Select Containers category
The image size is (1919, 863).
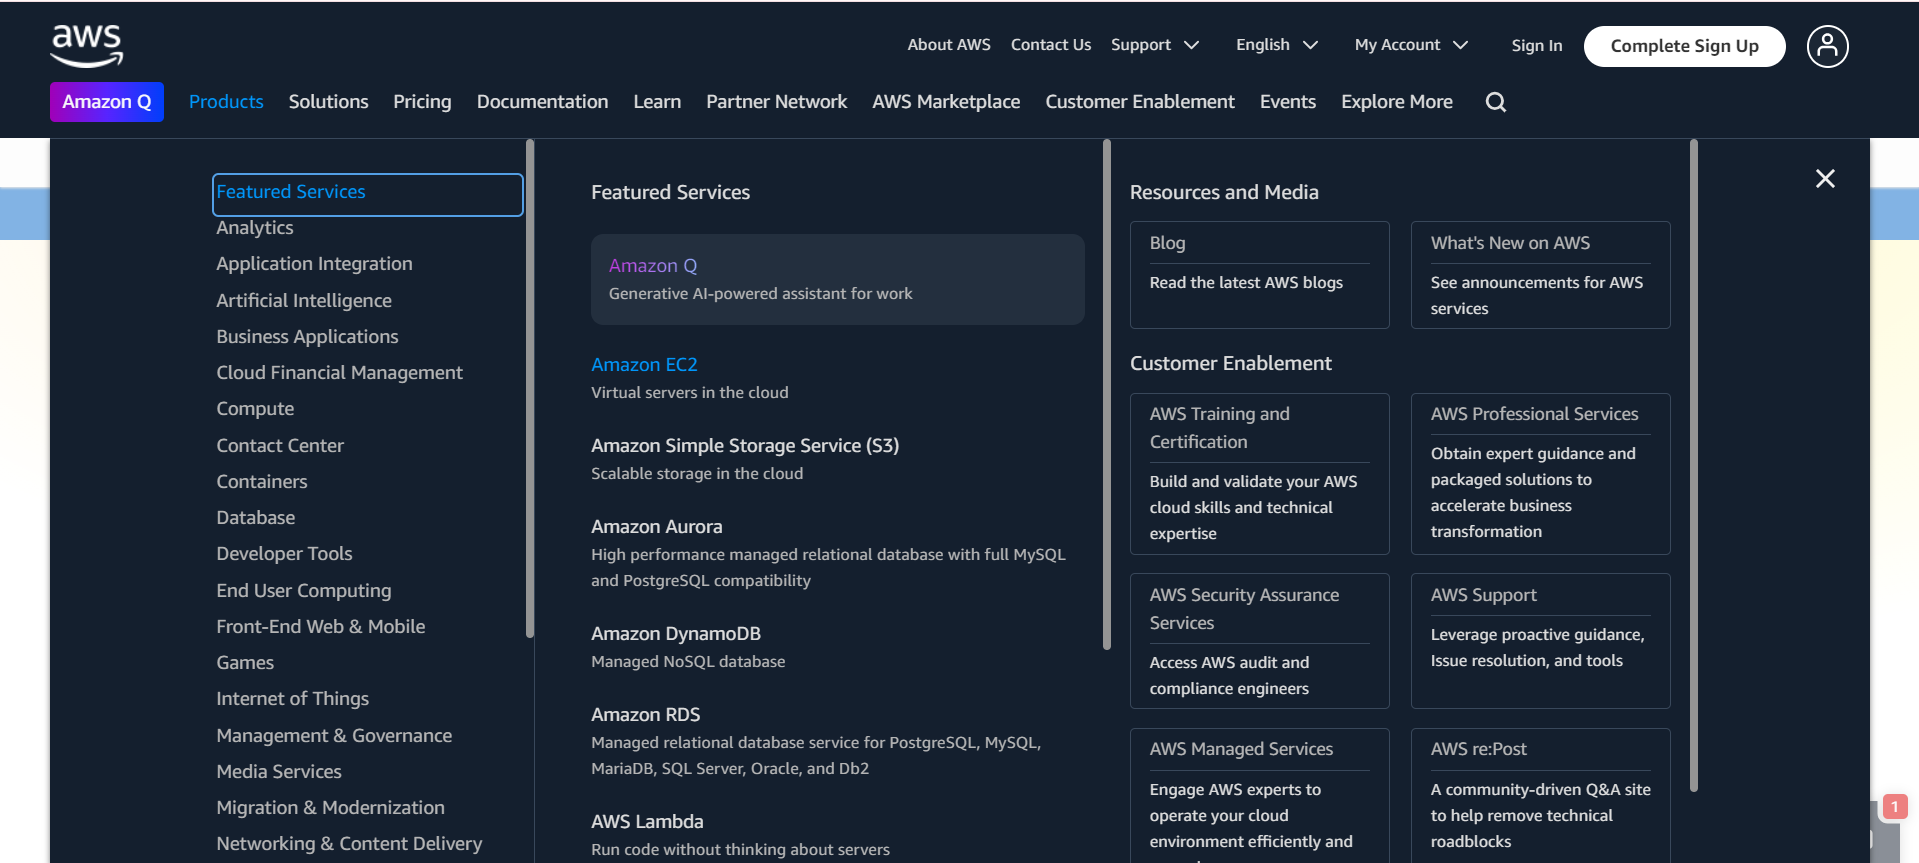tap(262, 482)
